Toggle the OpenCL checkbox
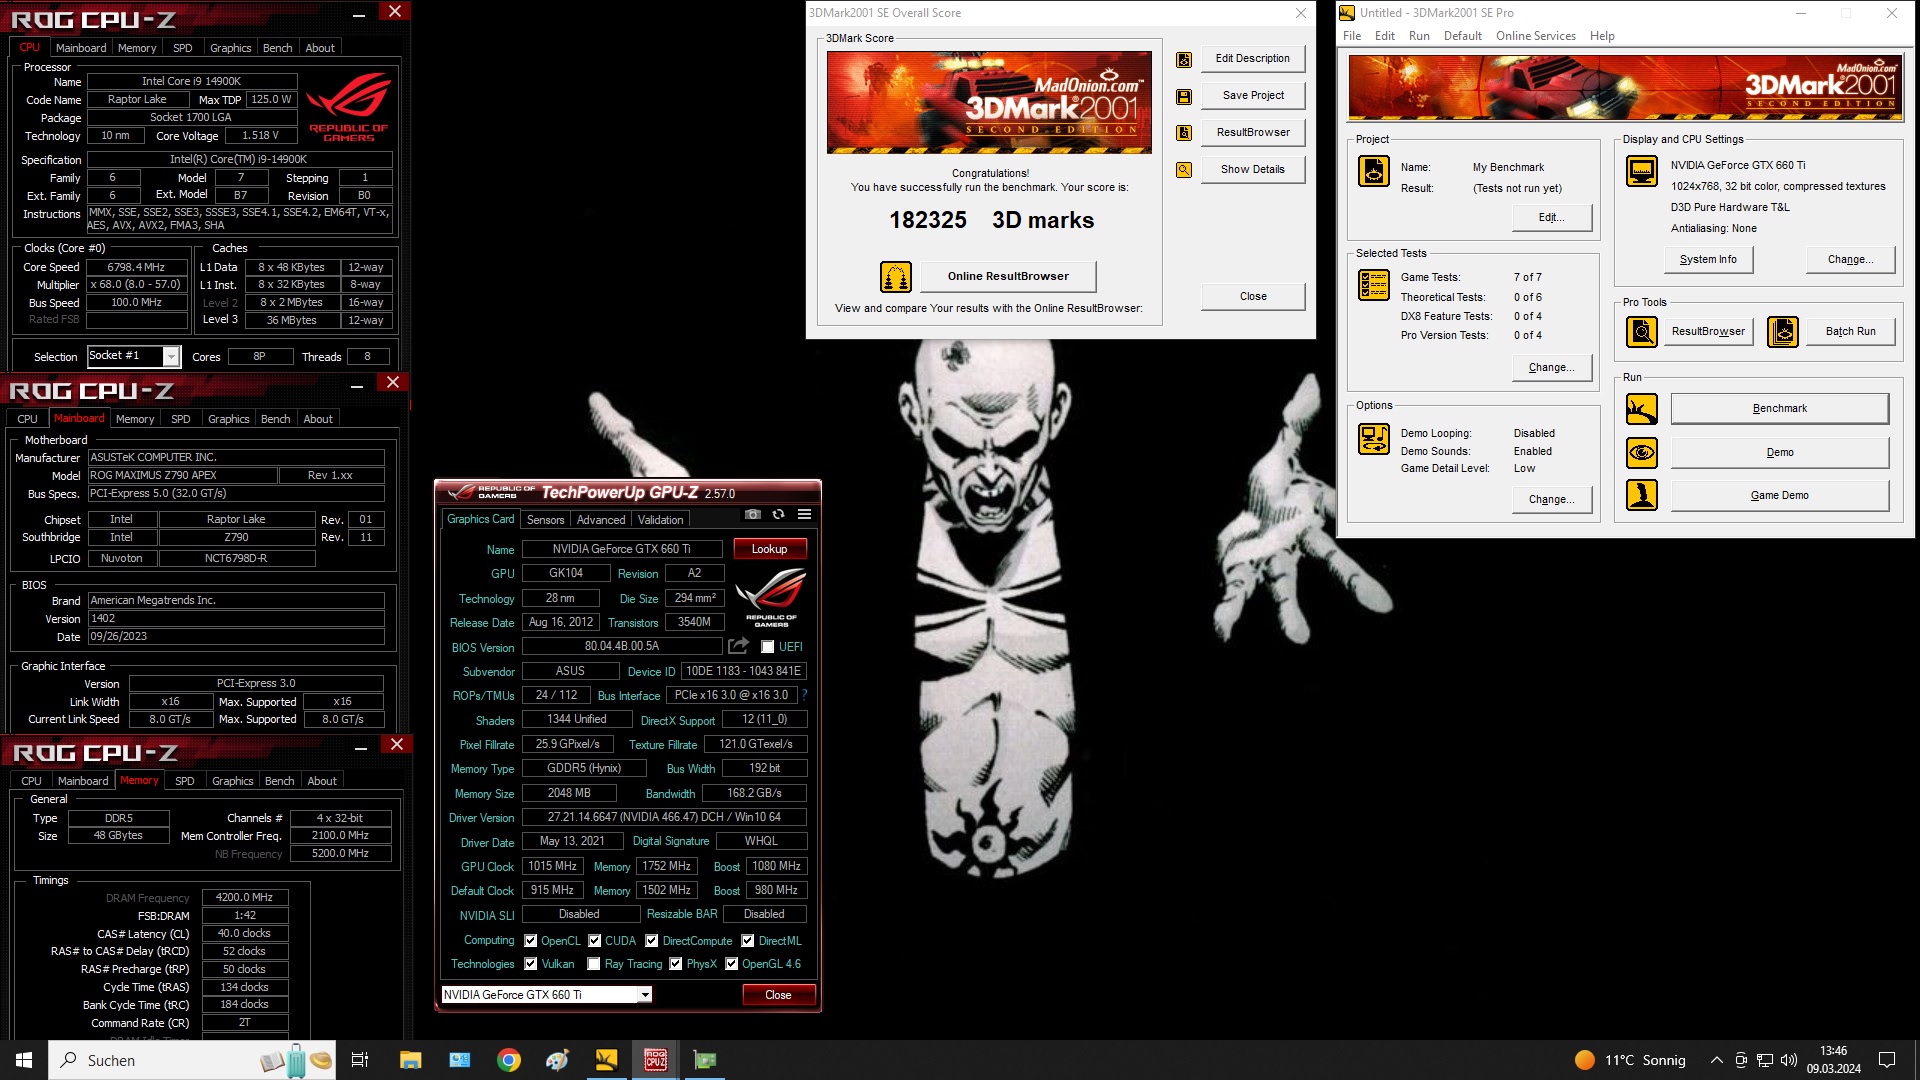Screen dimensions: 1920x1080 click(531, 941)
